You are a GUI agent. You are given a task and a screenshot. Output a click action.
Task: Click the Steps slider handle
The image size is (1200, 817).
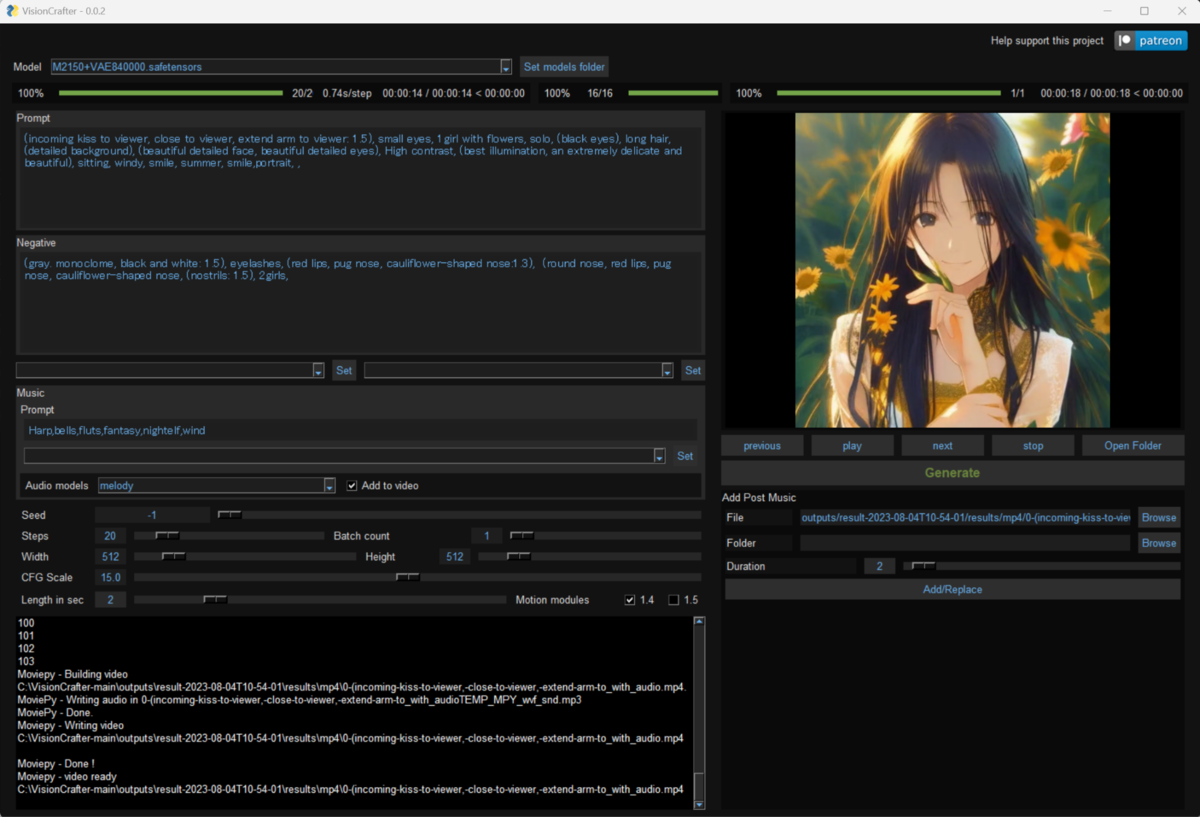167,536
